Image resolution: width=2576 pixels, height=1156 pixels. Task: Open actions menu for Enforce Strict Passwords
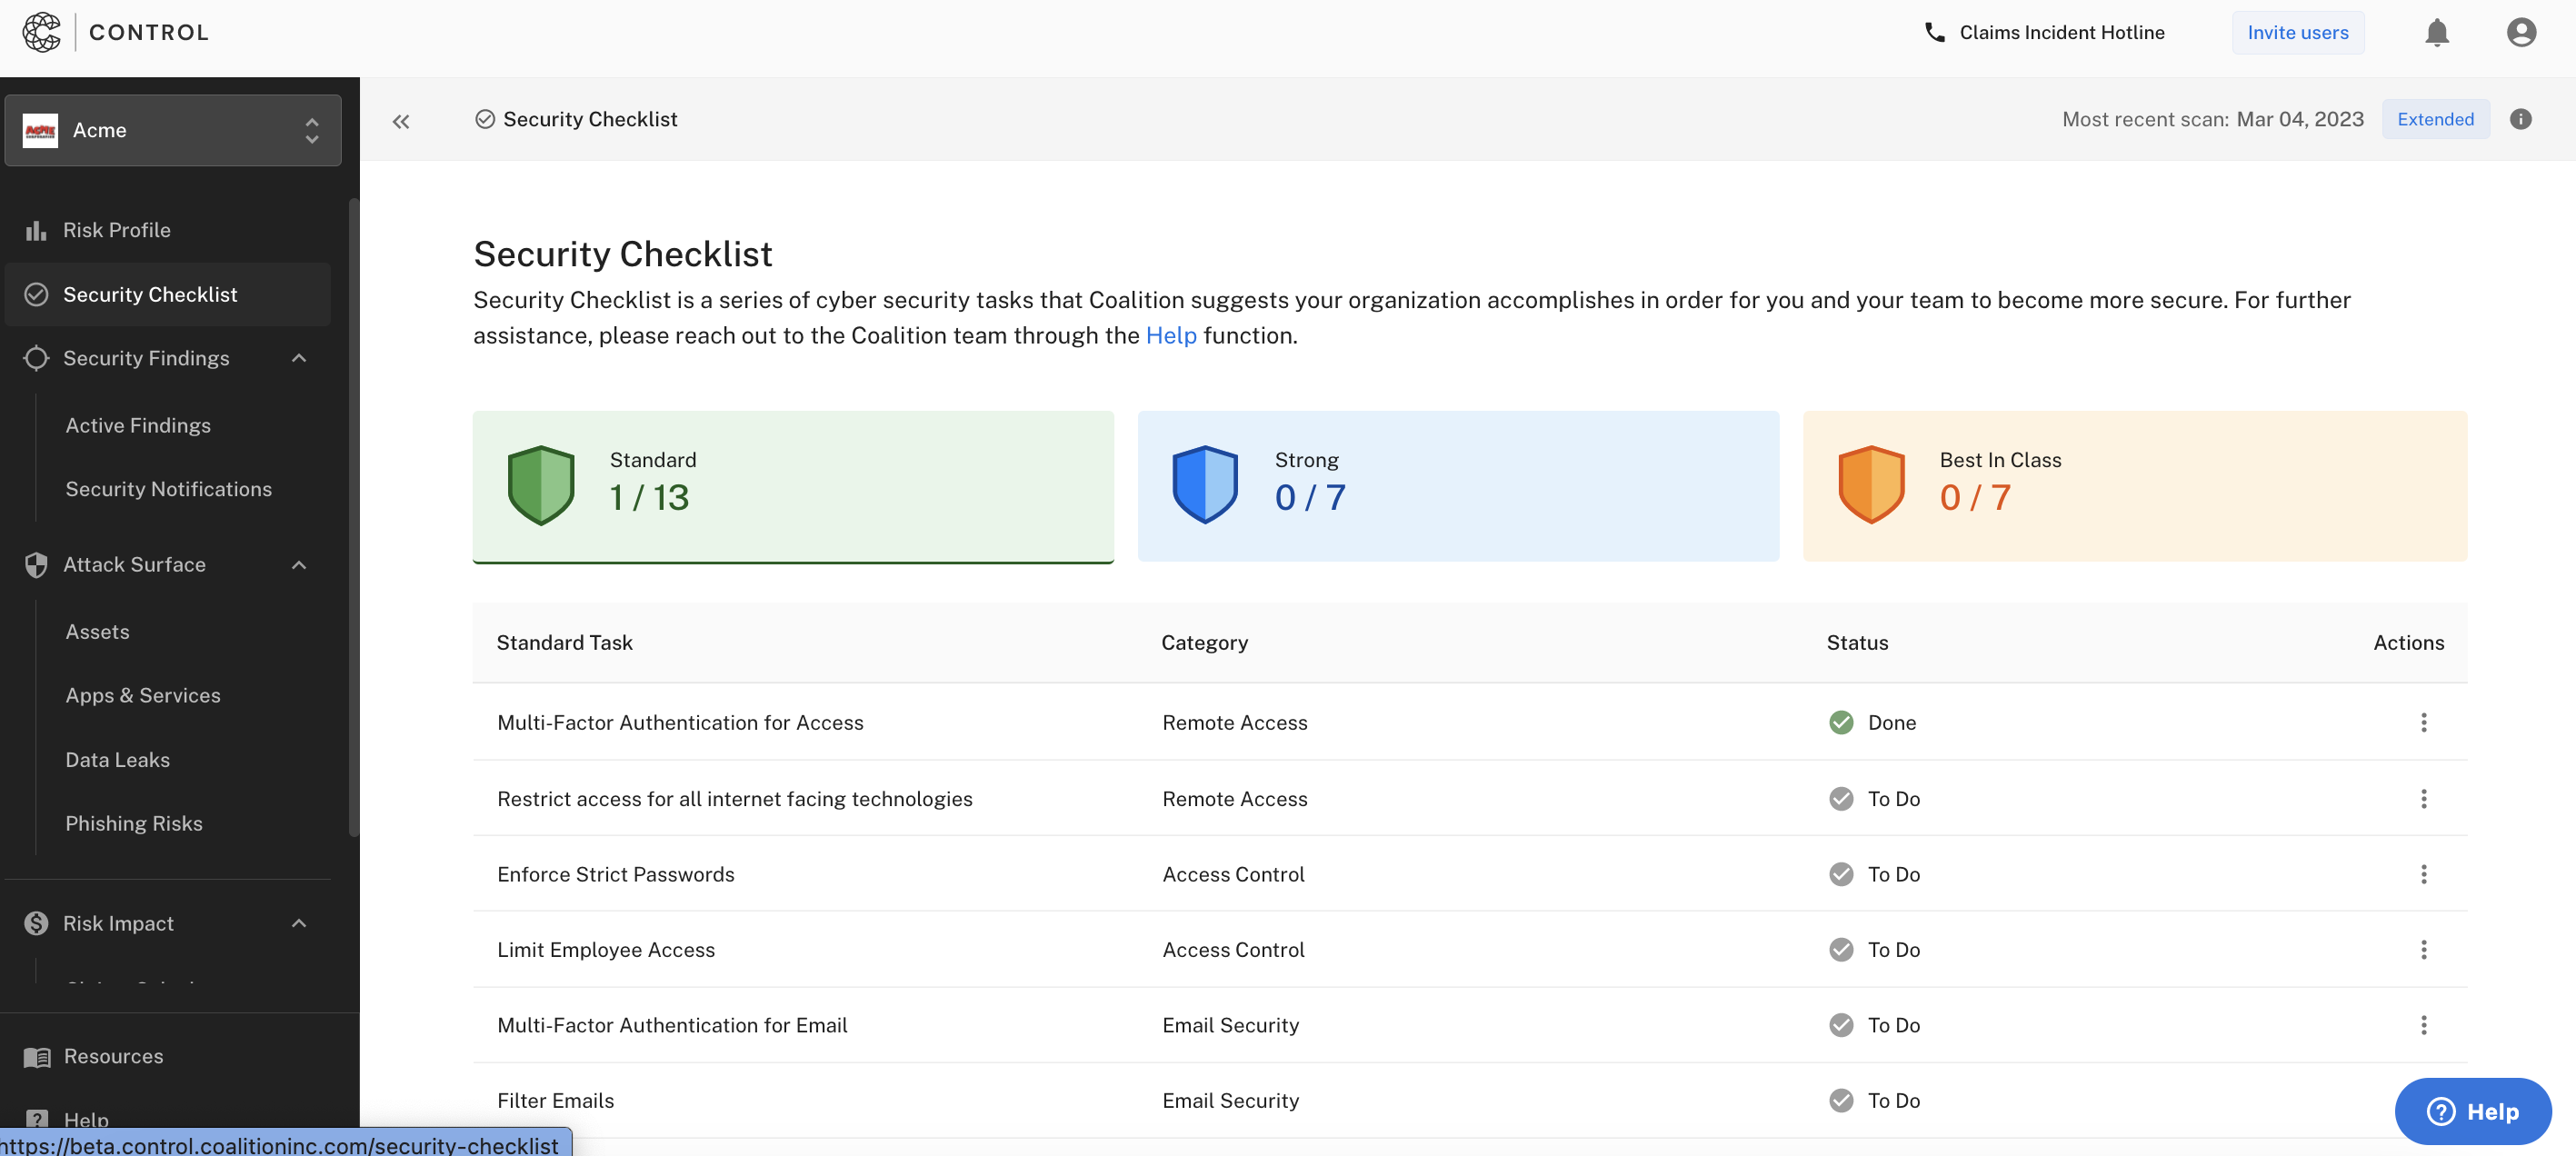pyautogui.click(x=2423, y=874)
